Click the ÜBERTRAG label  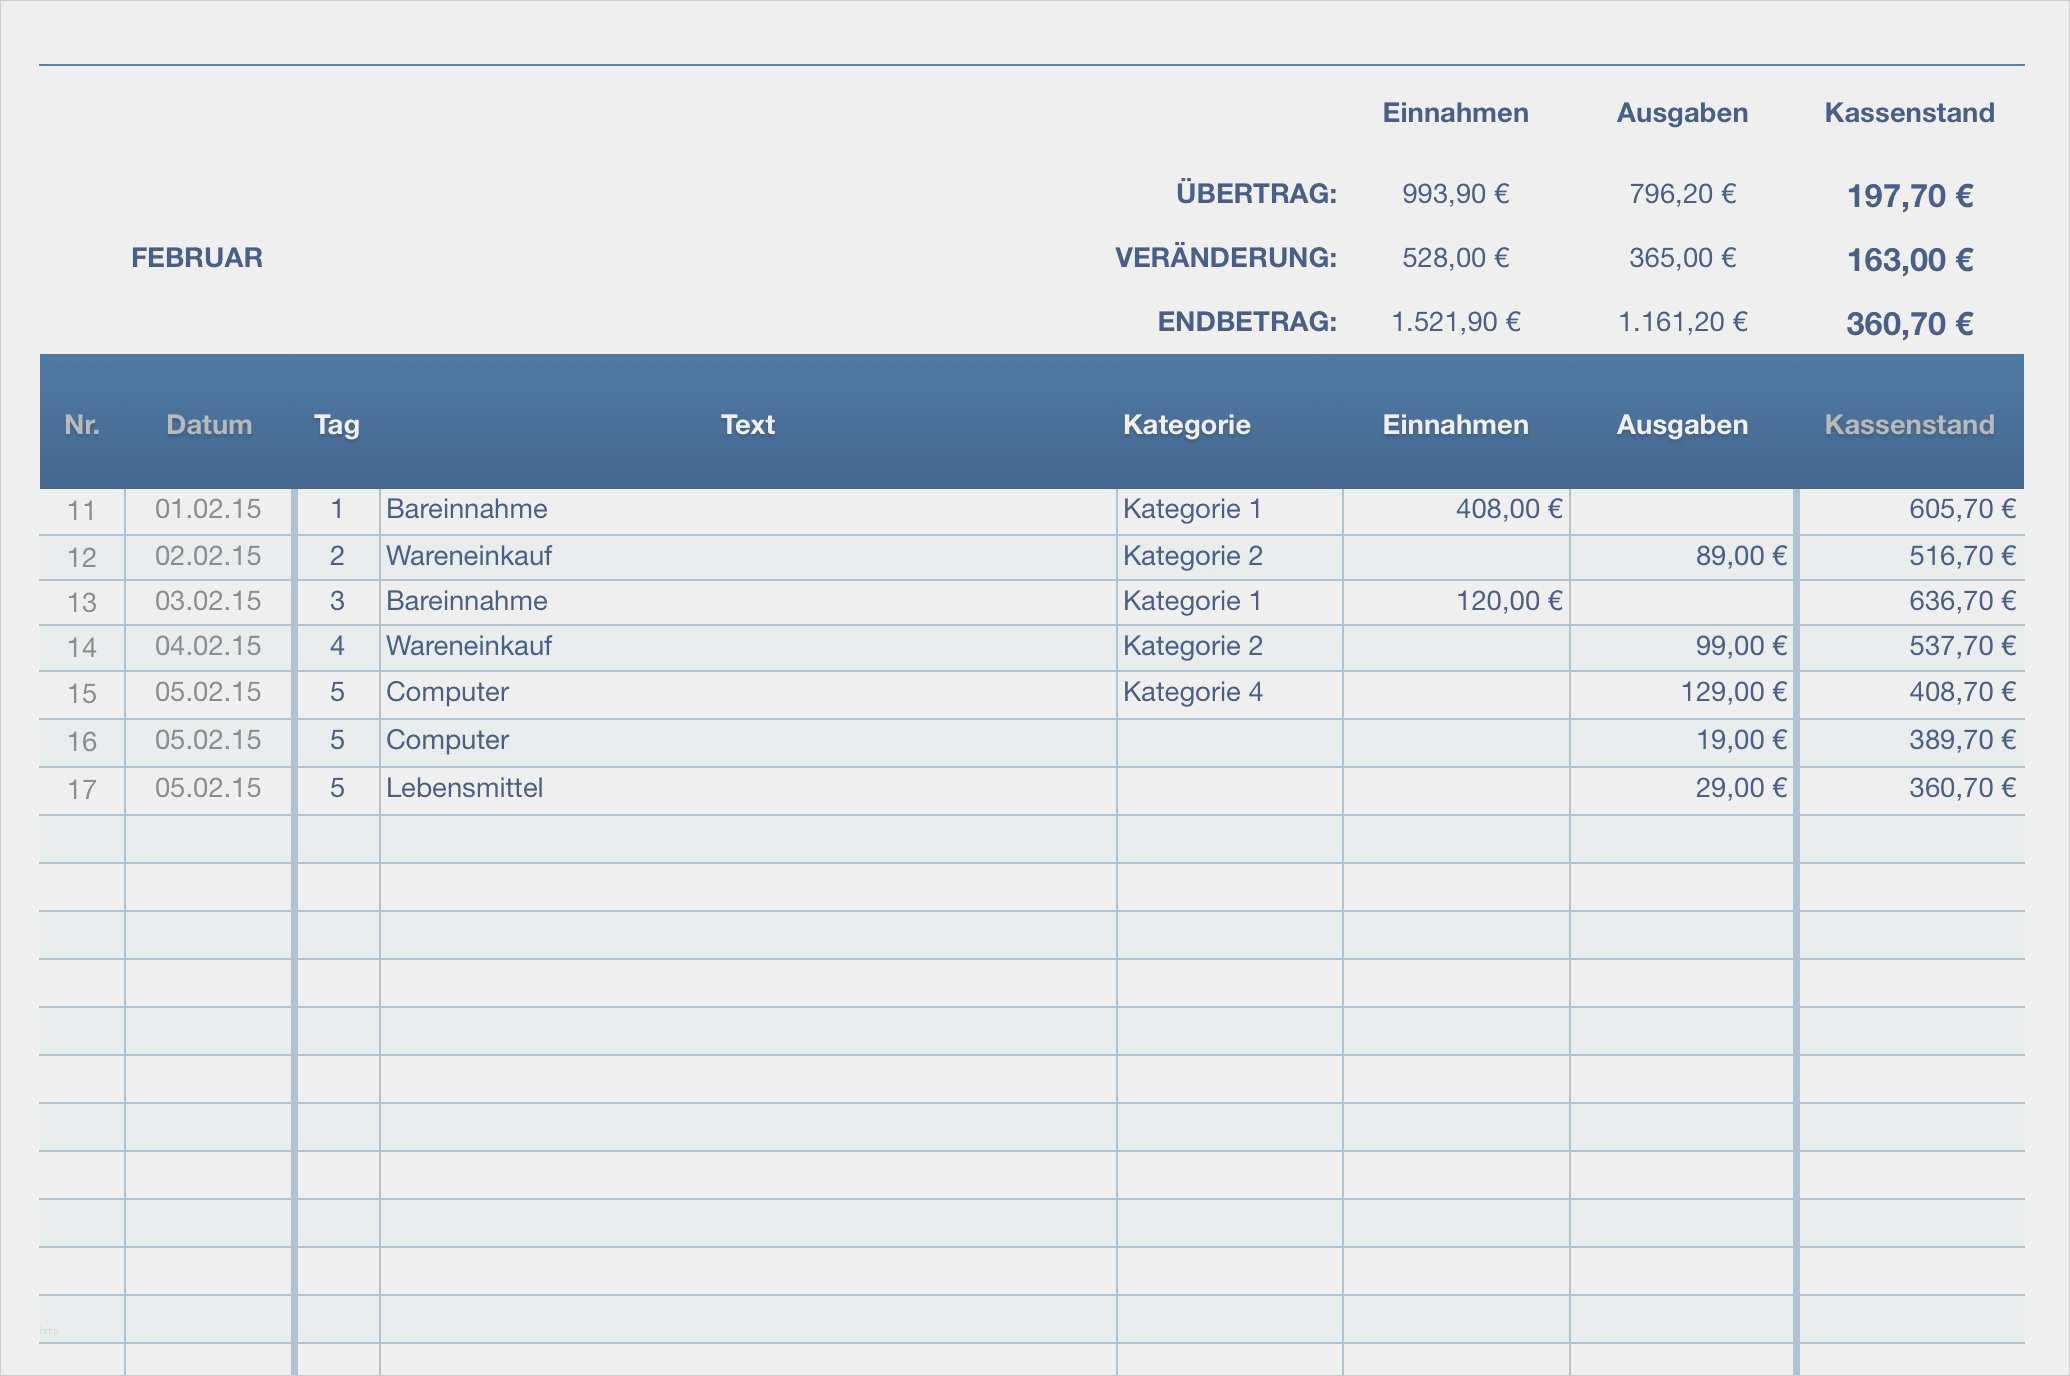pyautogui.click(x=1256, y=194)
